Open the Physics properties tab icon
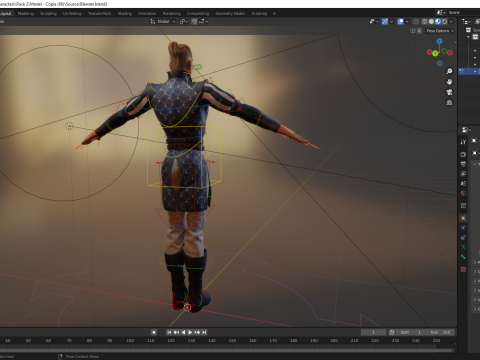This screenshot has height=360, width=480. (463, 228)
